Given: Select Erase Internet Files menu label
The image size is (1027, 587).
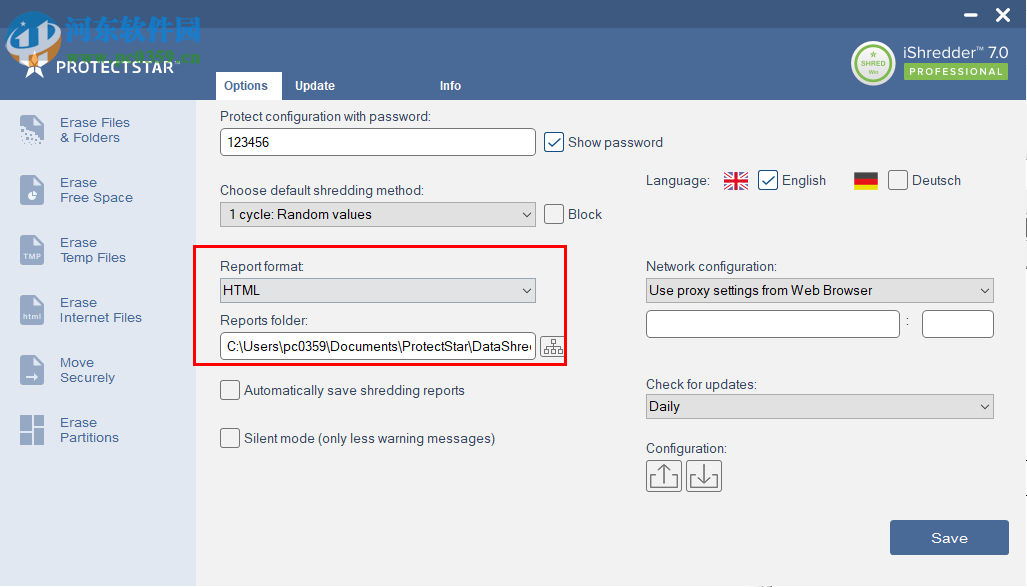Looking at the screenshot, I should [x=101, y=310].
